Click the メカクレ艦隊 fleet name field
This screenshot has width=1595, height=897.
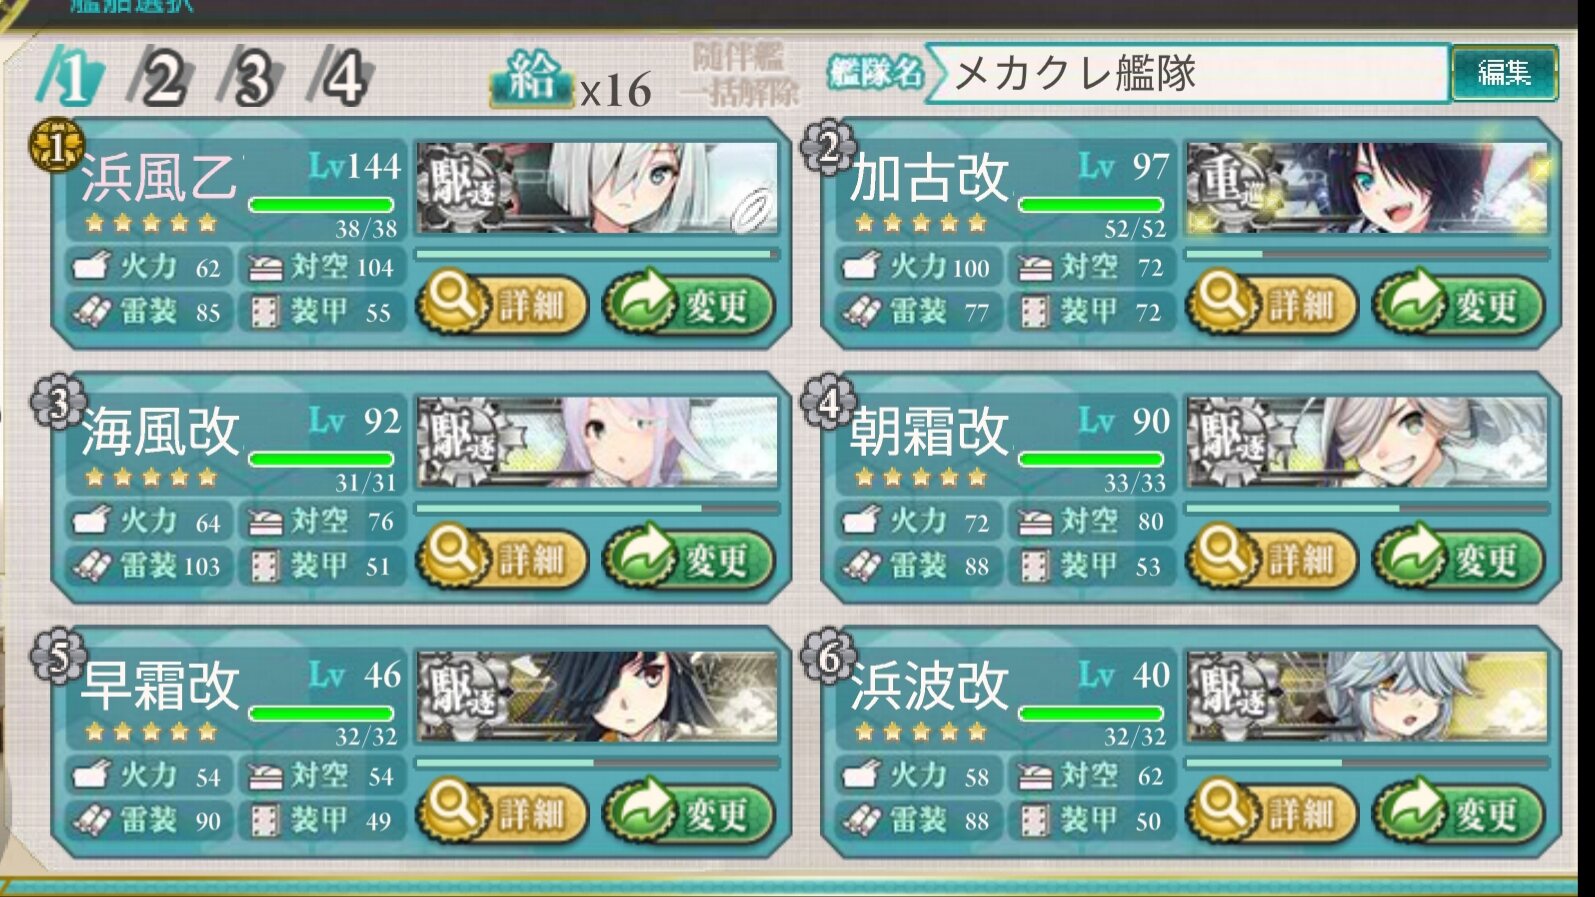click(x=1187, y=73)
